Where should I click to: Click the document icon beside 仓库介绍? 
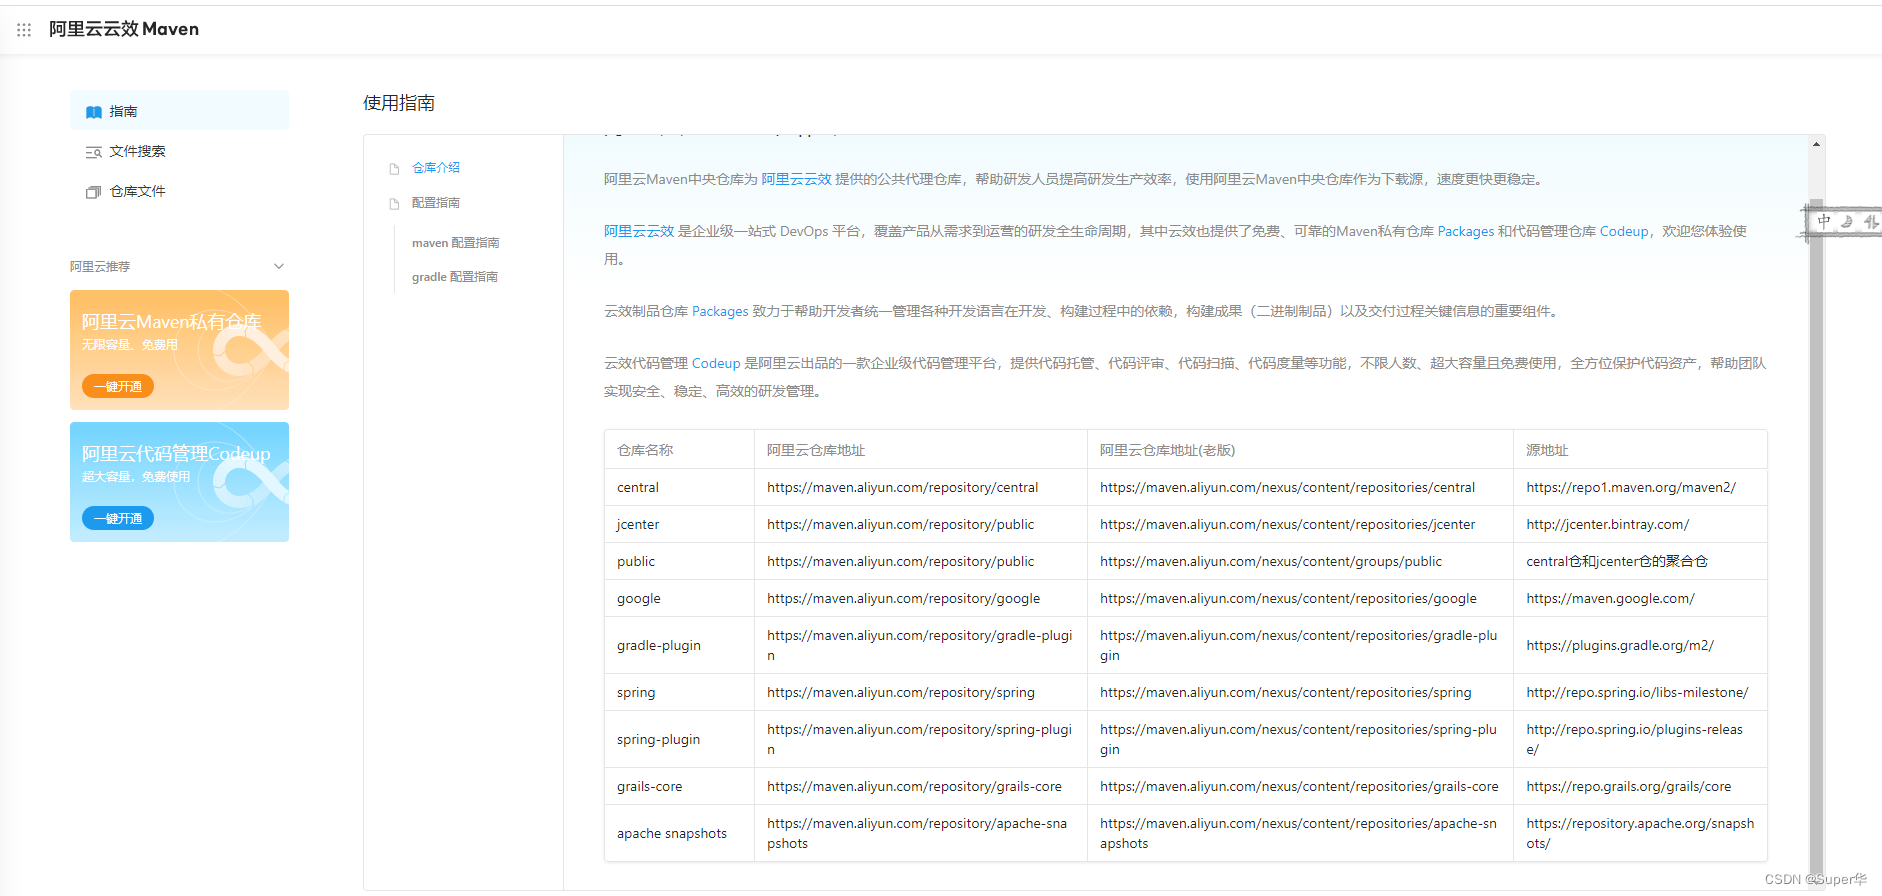pyautogui.click(x=394, y=169)
